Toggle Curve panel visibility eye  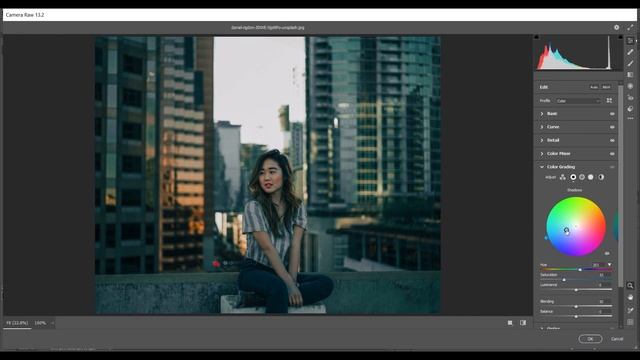point(612,127)
